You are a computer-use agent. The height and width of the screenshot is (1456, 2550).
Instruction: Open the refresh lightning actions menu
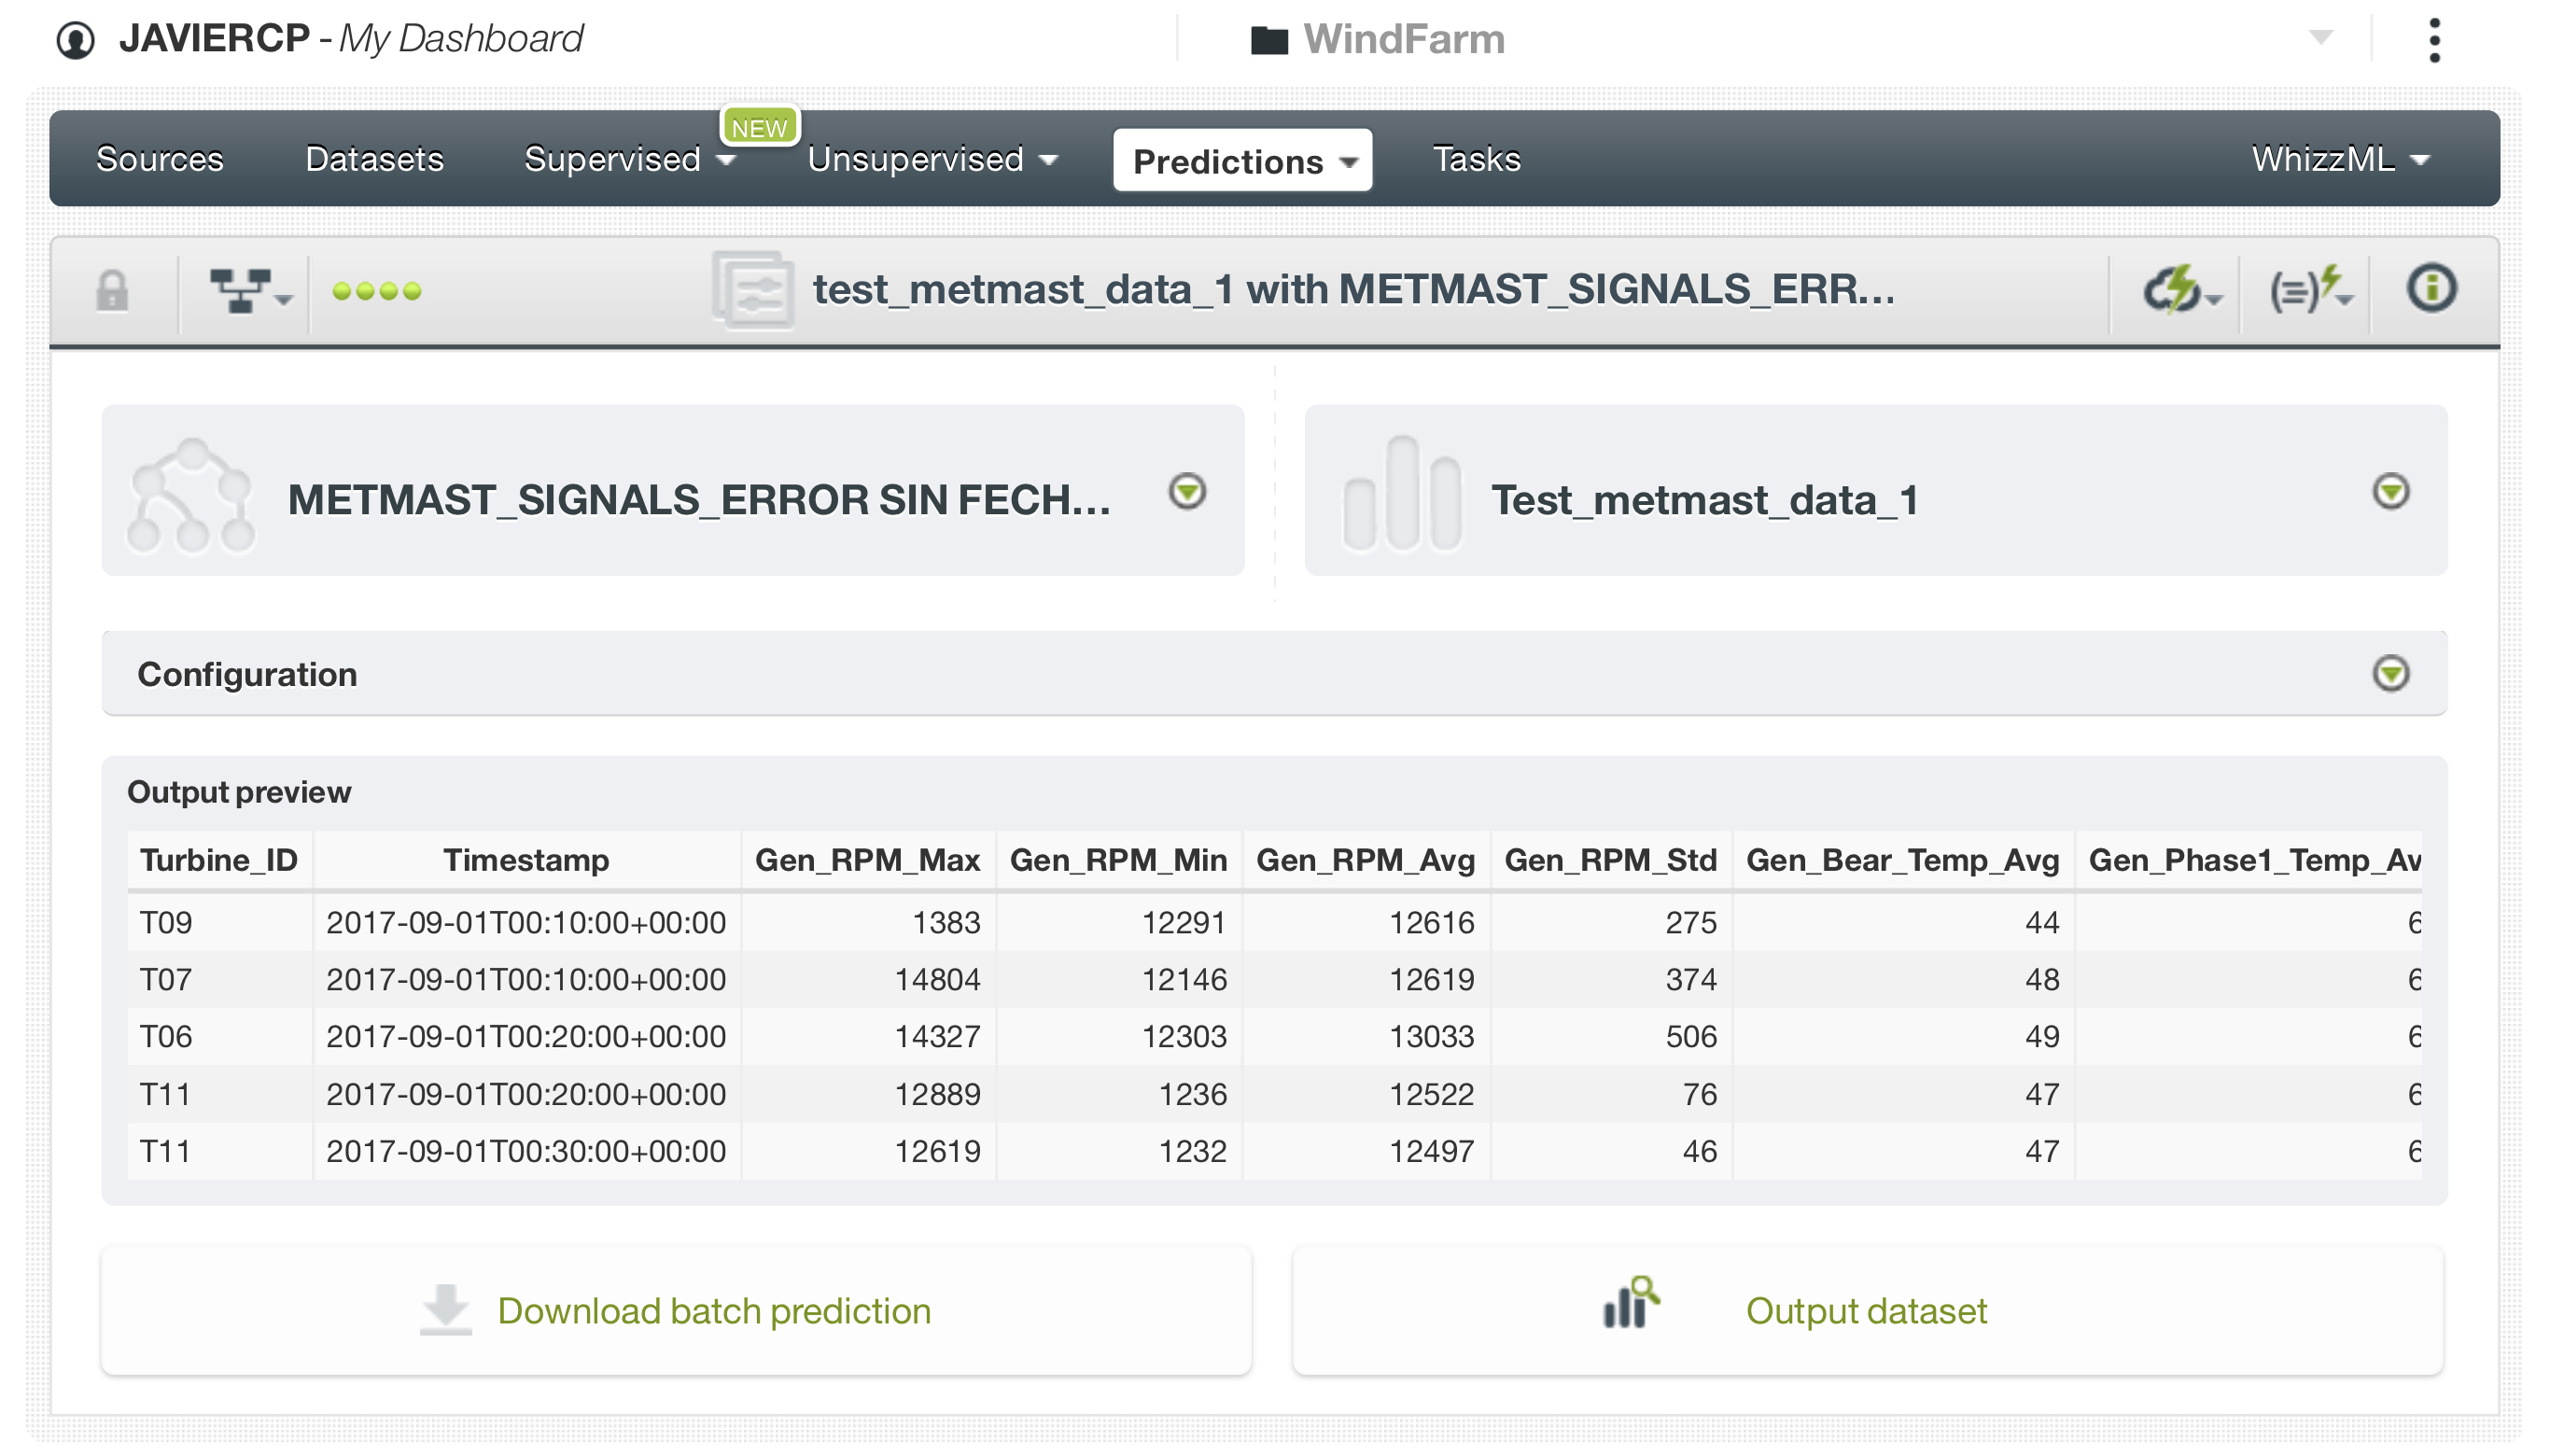click(2178, 291)
